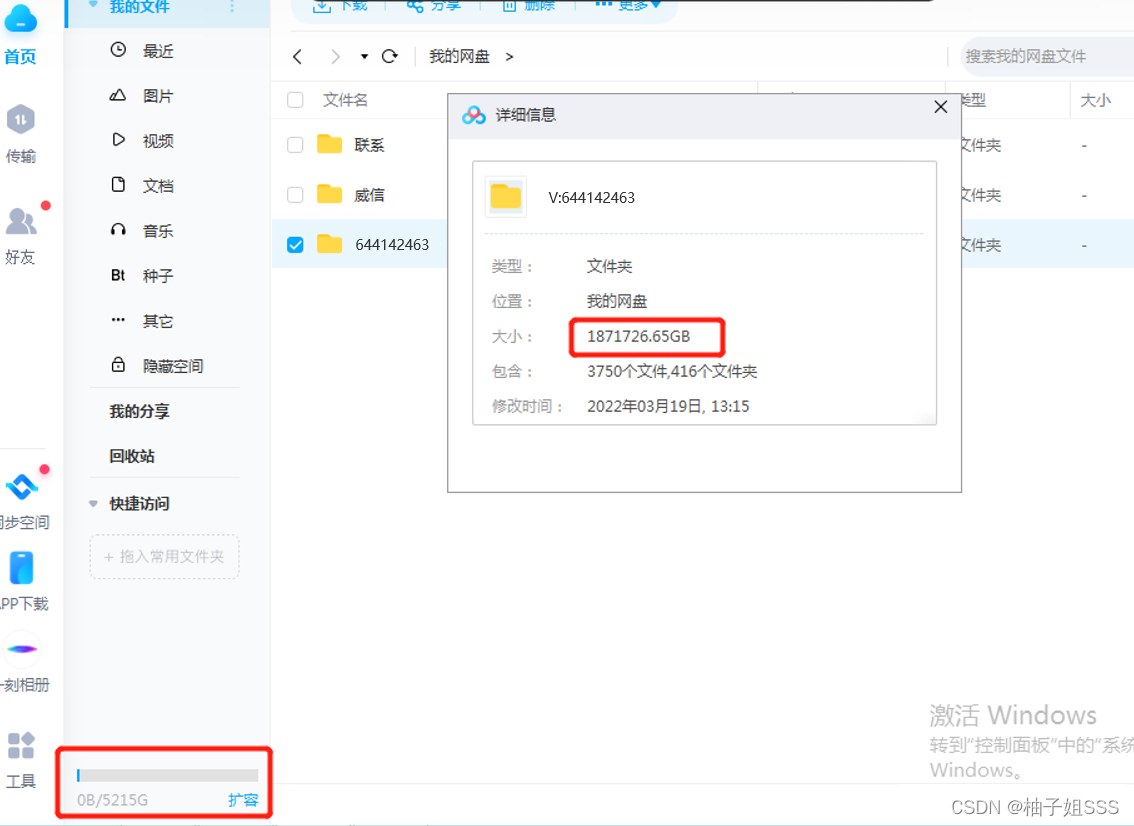This screenshot has height=826, width=1134.
Task: Click 我的网盘 in the breadcrumb
Action: click(x=459, y=56)
